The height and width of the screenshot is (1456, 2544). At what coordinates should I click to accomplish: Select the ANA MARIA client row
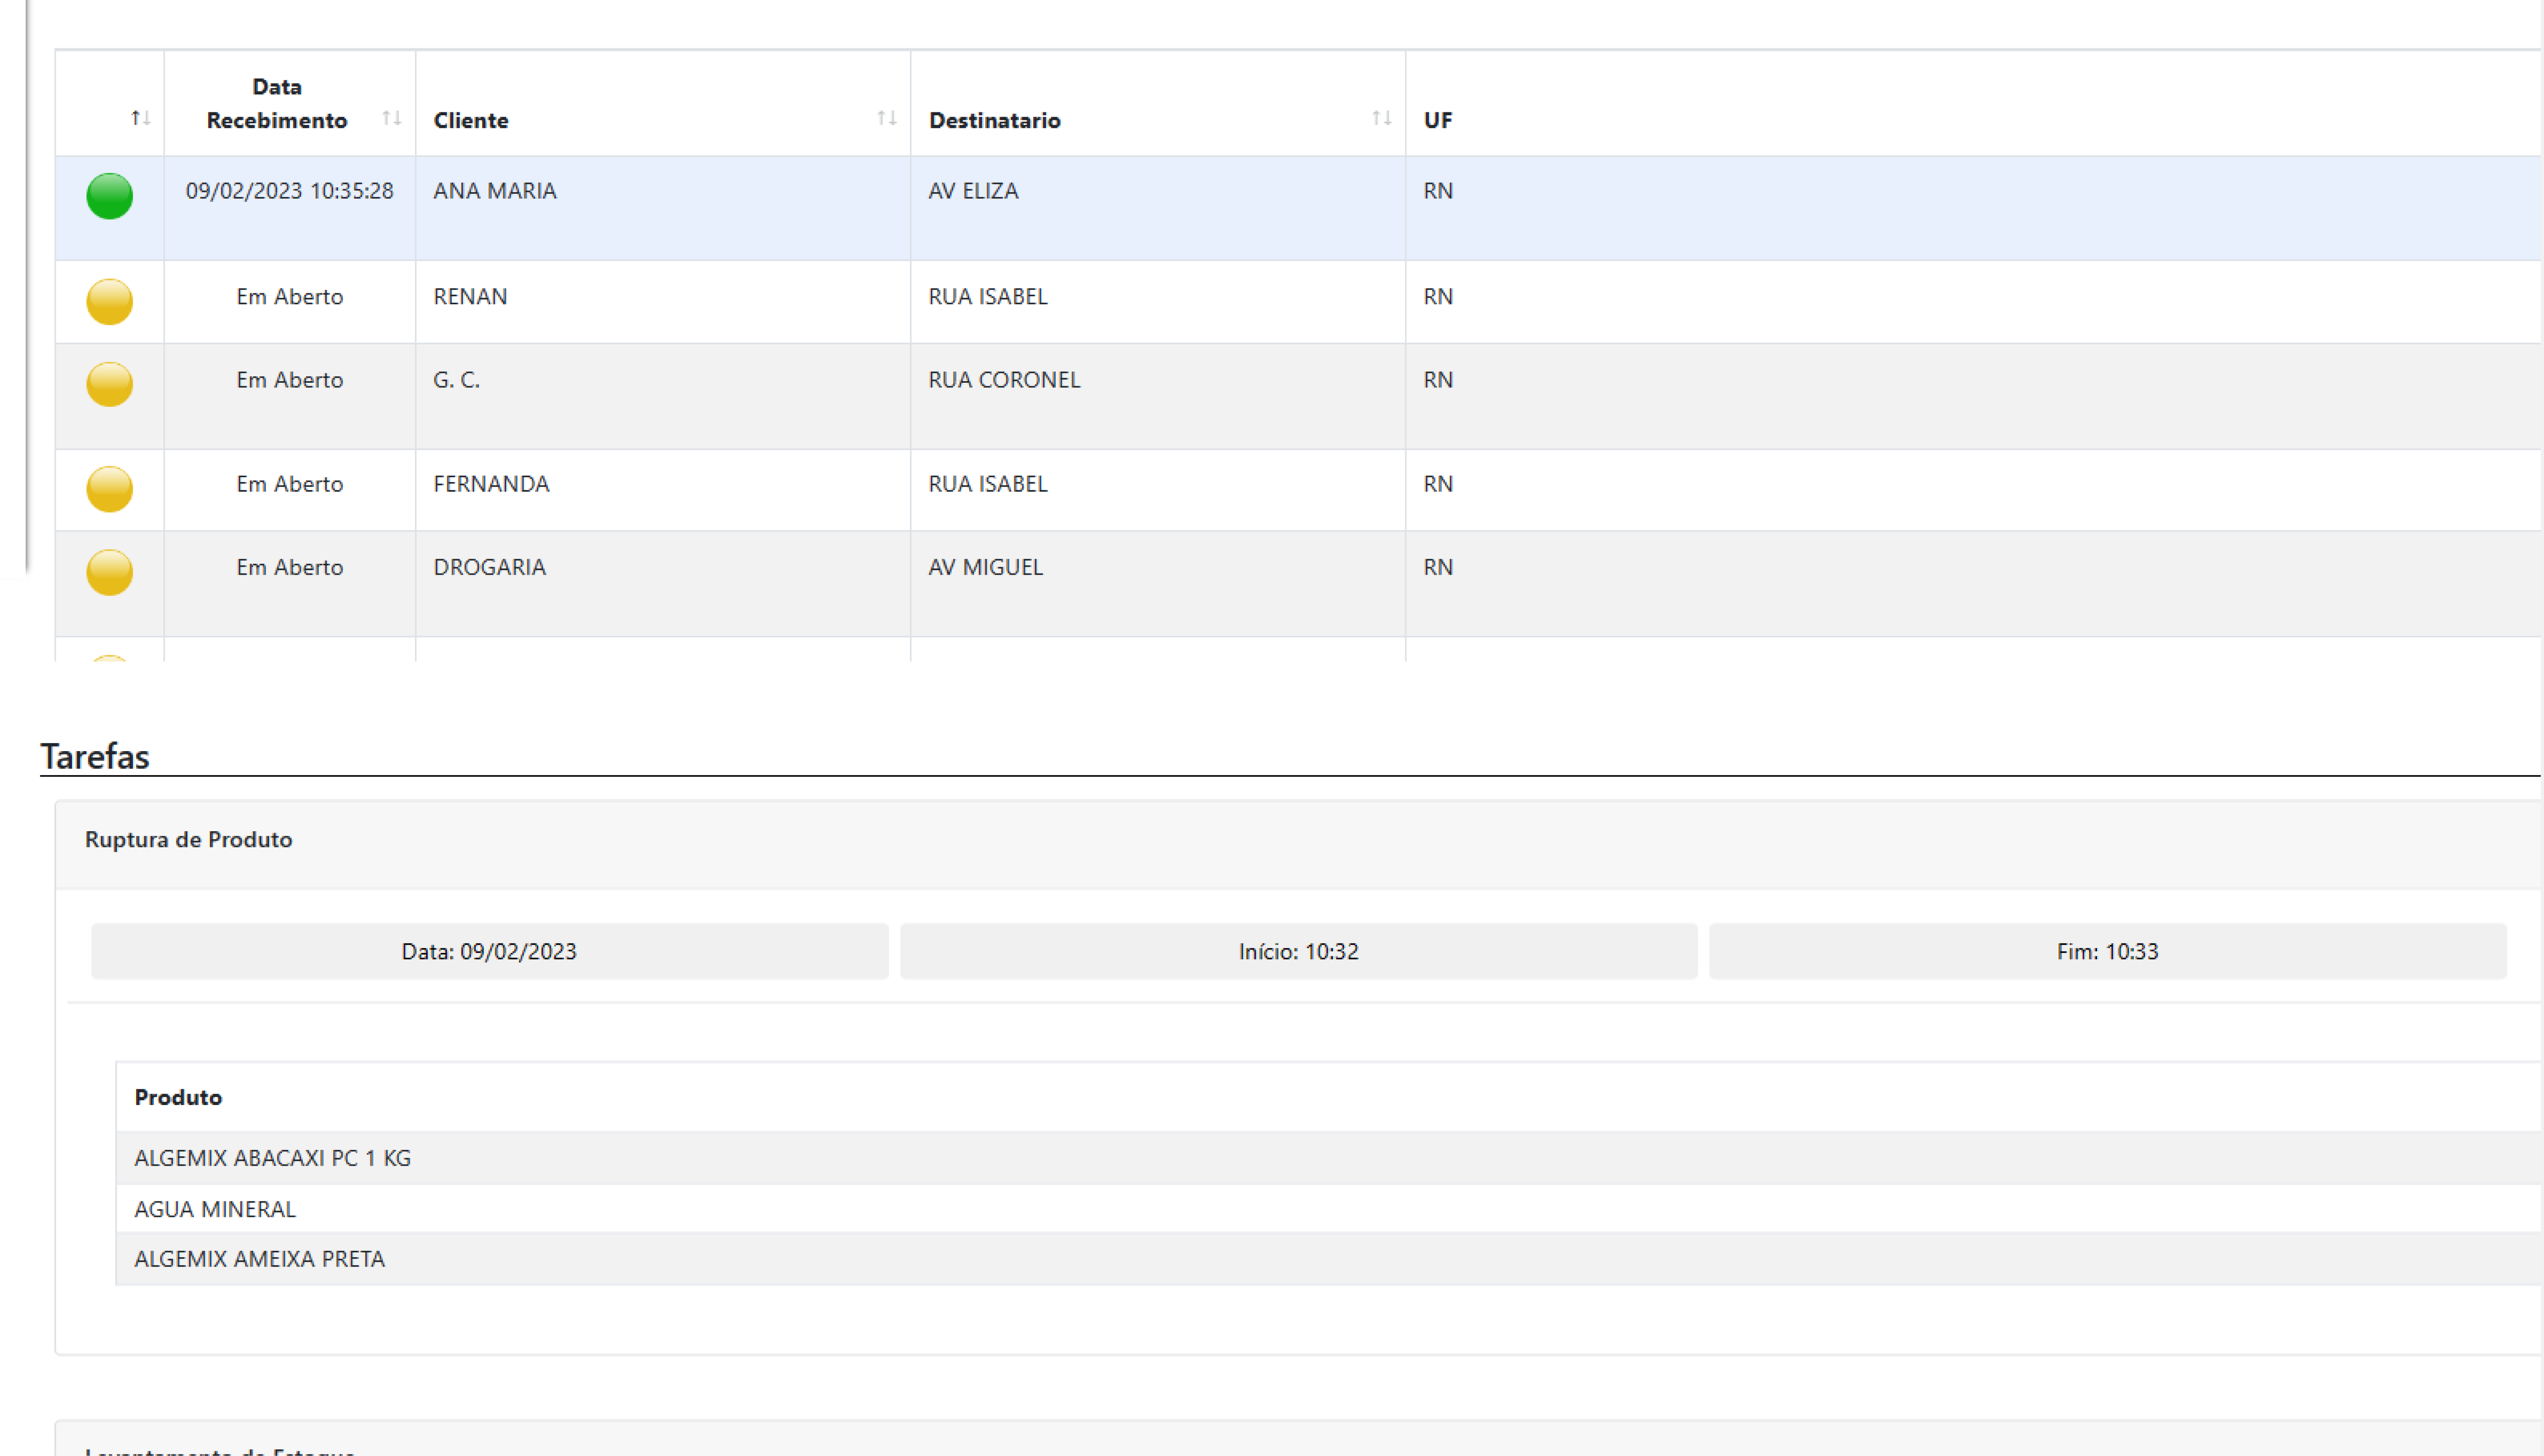pyautogui.click(x=494, y=191)
